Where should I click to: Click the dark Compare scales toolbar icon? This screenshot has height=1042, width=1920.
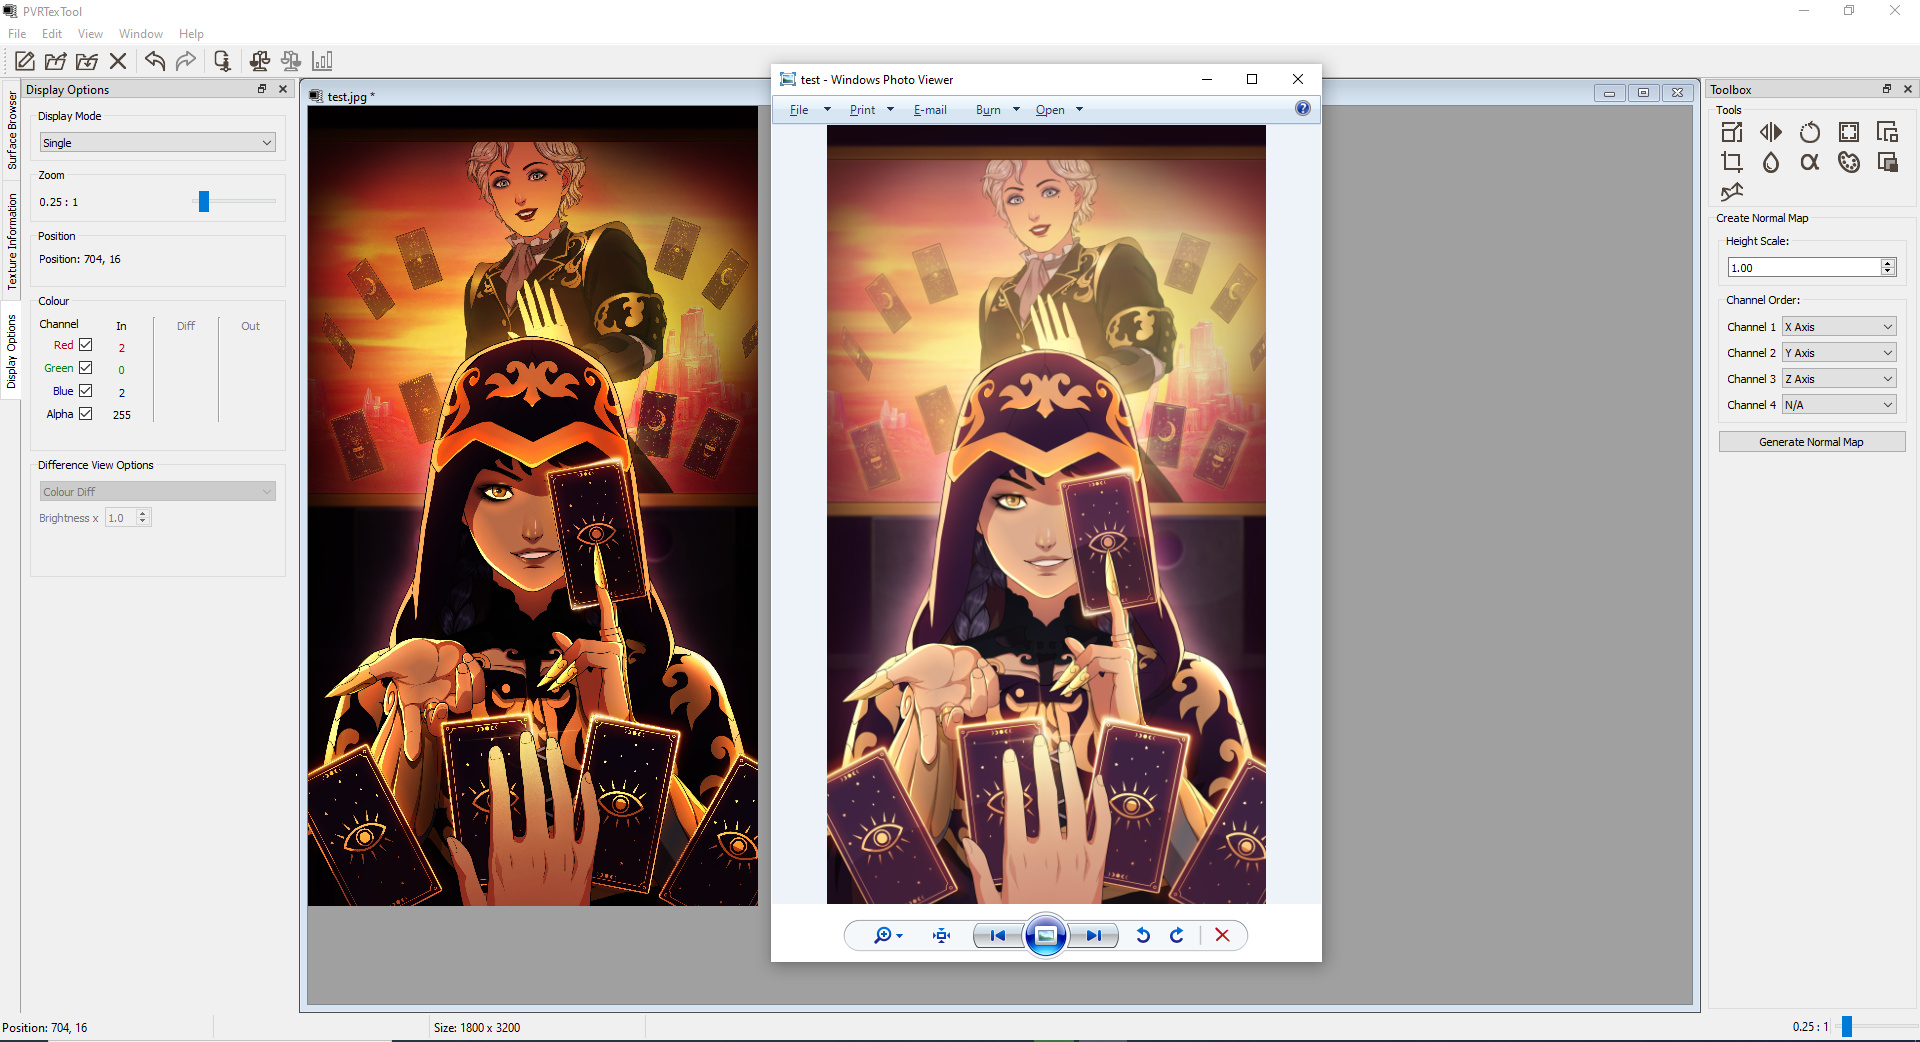click(260, 61)
